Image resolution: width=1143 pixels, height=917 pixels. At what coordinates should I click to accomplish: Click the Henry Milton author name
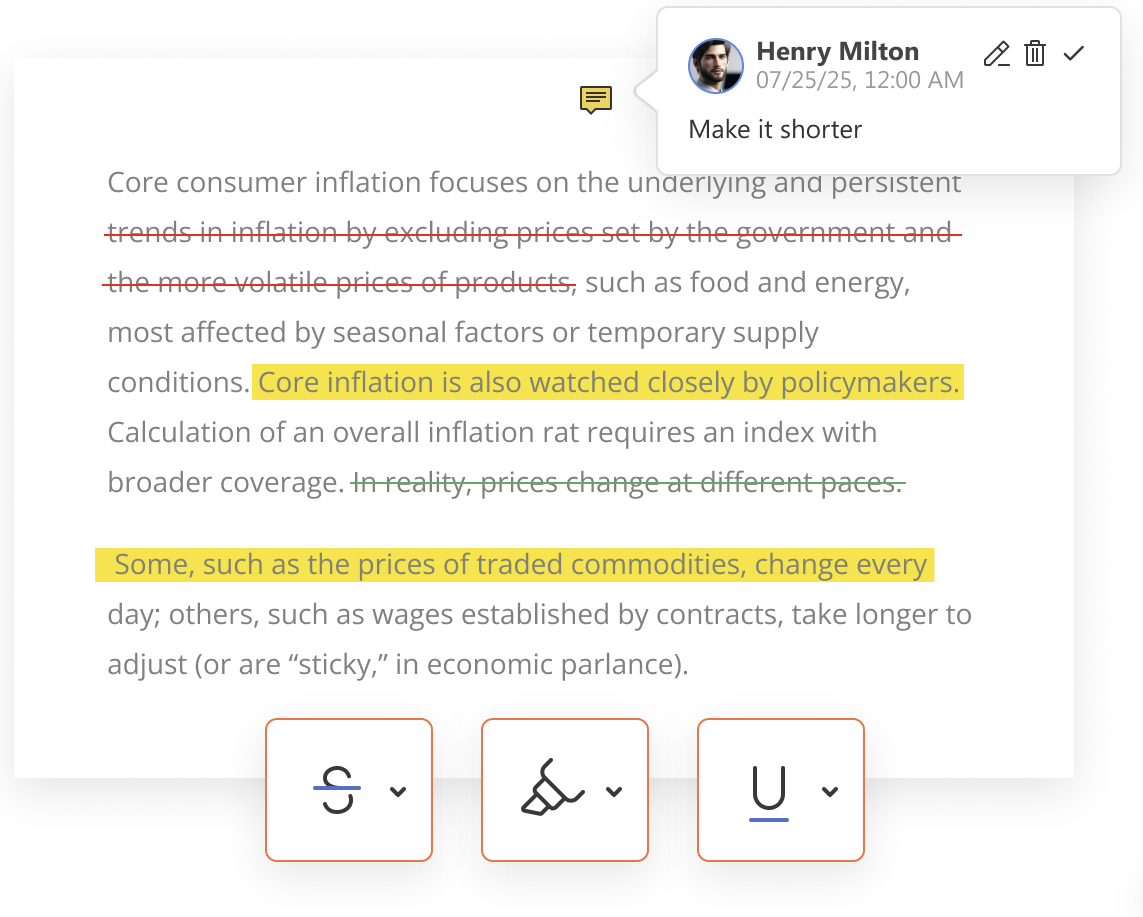(837, 51)
